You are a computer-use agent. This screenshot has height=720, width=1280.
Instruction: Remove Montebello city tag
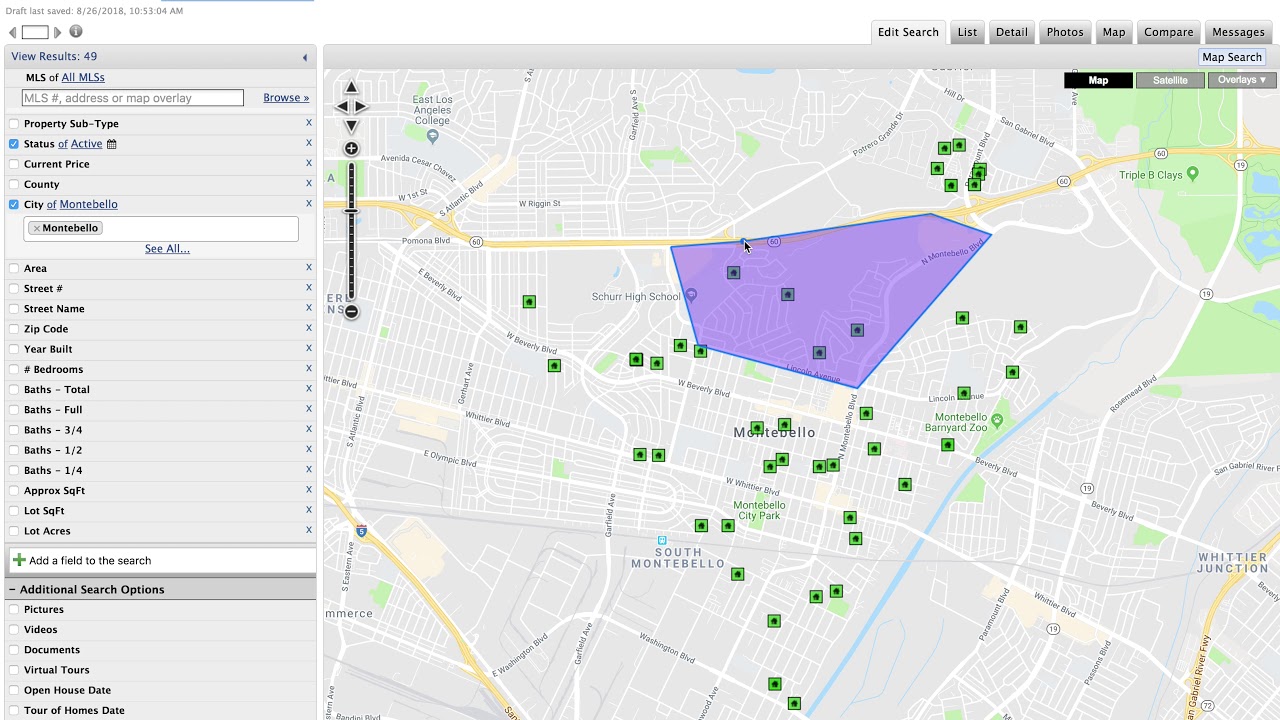point(37,228)
